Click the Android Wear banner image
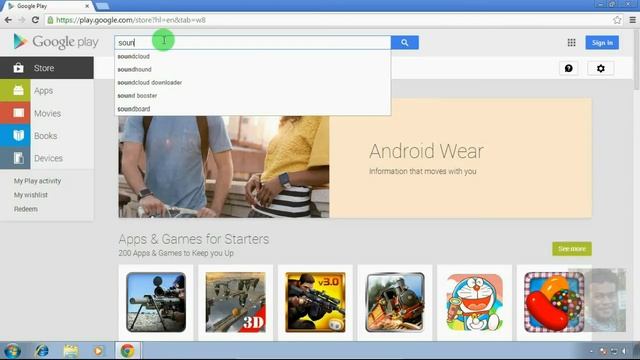Screen dimensions: 640x360 (224, 167)
